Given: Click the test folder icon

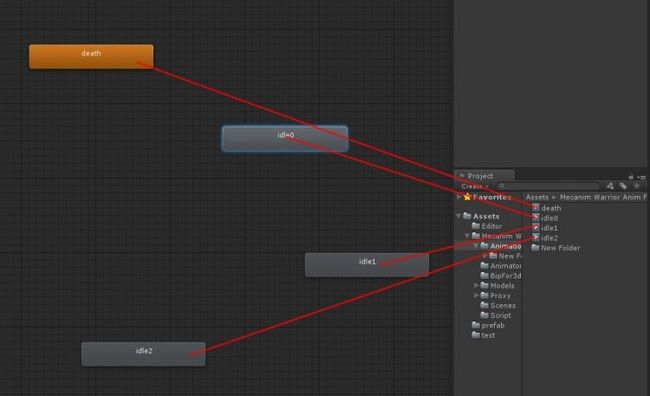Looking at the screenshot, I should click(476, 335).
